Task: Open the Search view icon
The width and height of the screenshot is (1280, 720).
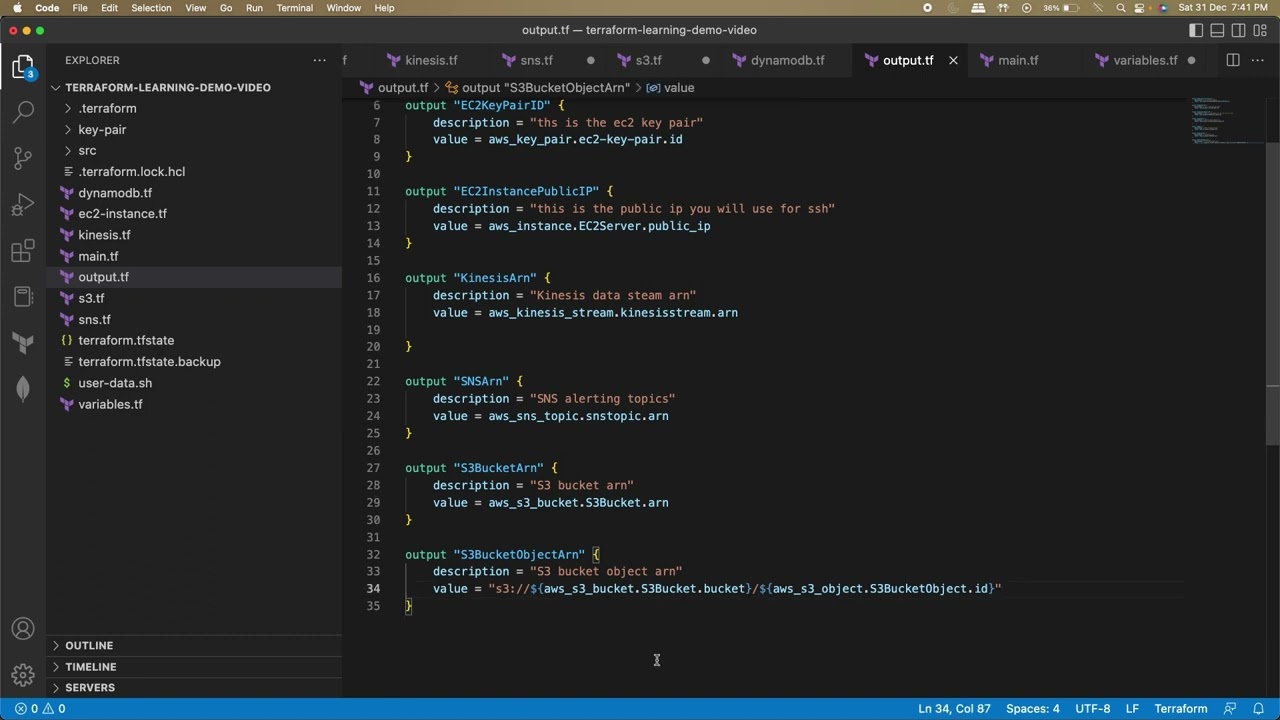Action: point(23,112)
